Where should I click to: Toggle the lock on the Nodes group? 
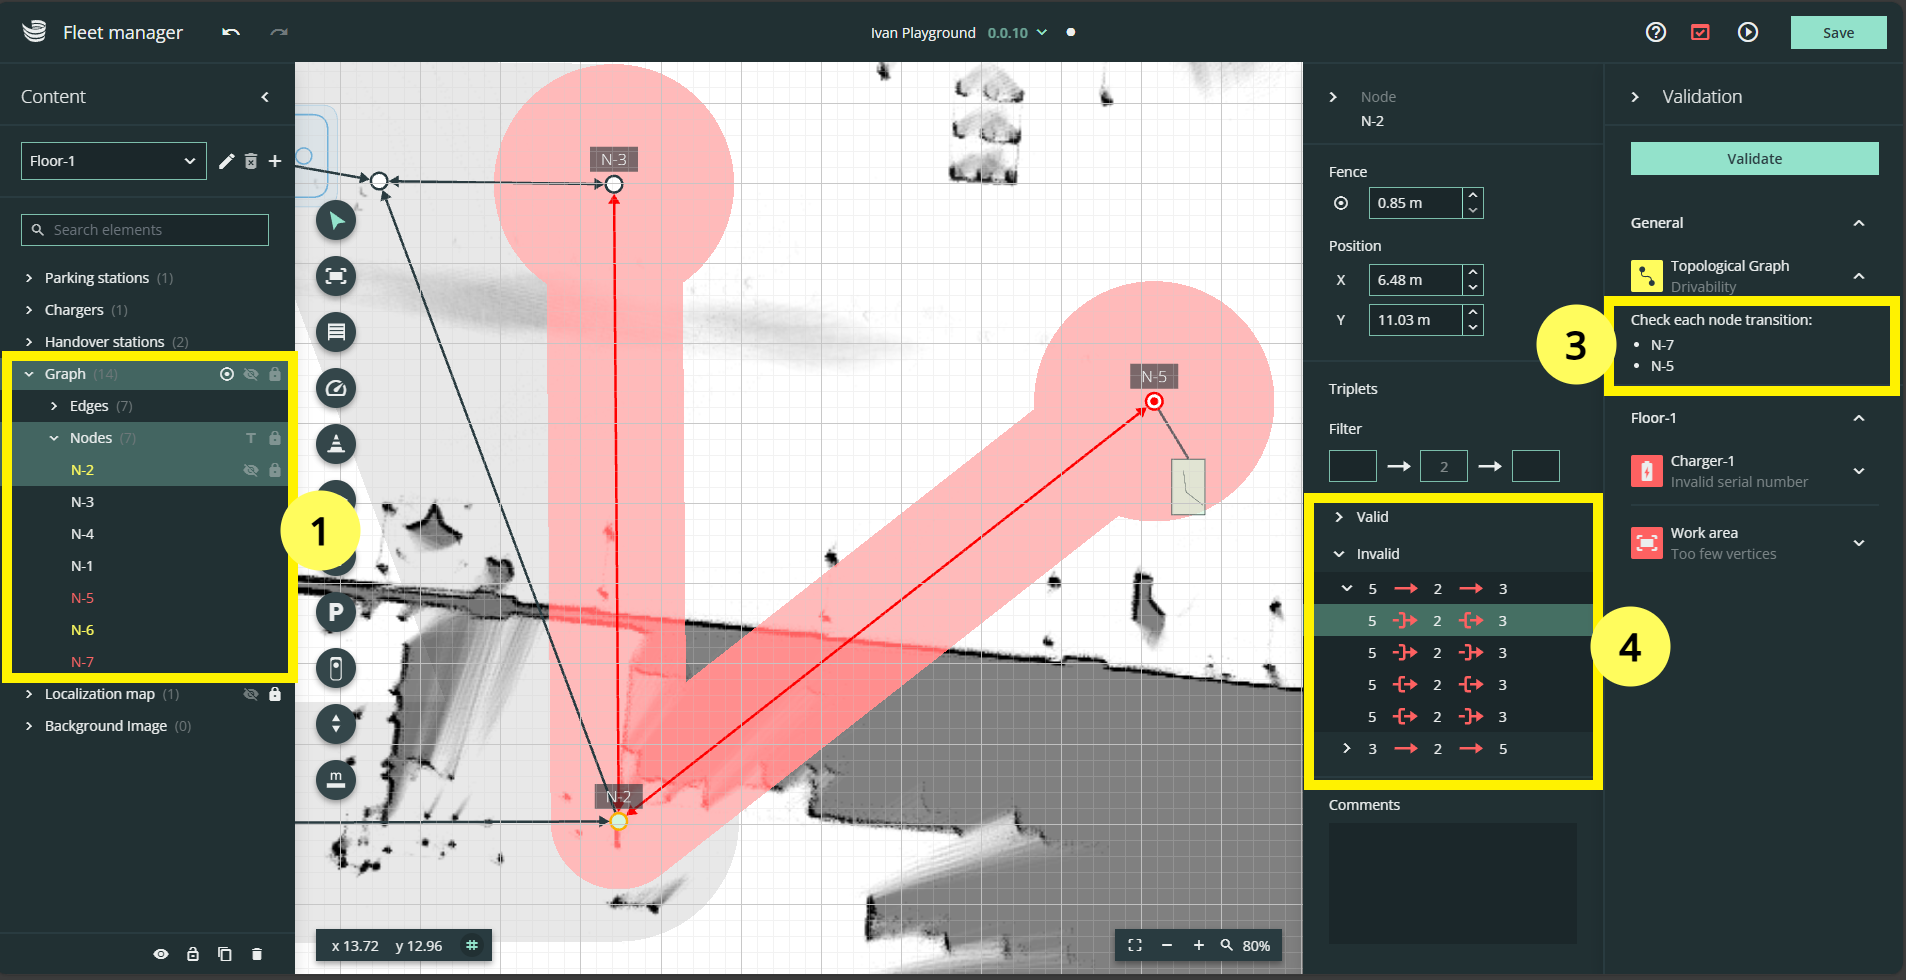coord(275,437)
